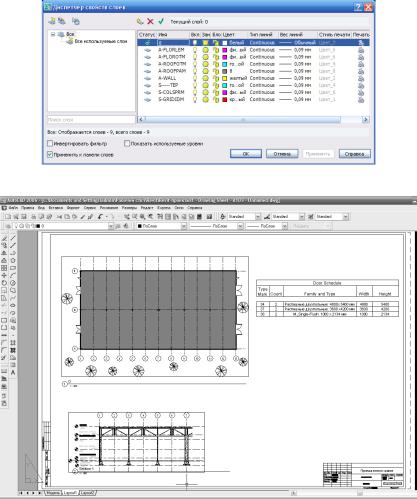
Task: Click the layer search input field
Action: [91, 119]
